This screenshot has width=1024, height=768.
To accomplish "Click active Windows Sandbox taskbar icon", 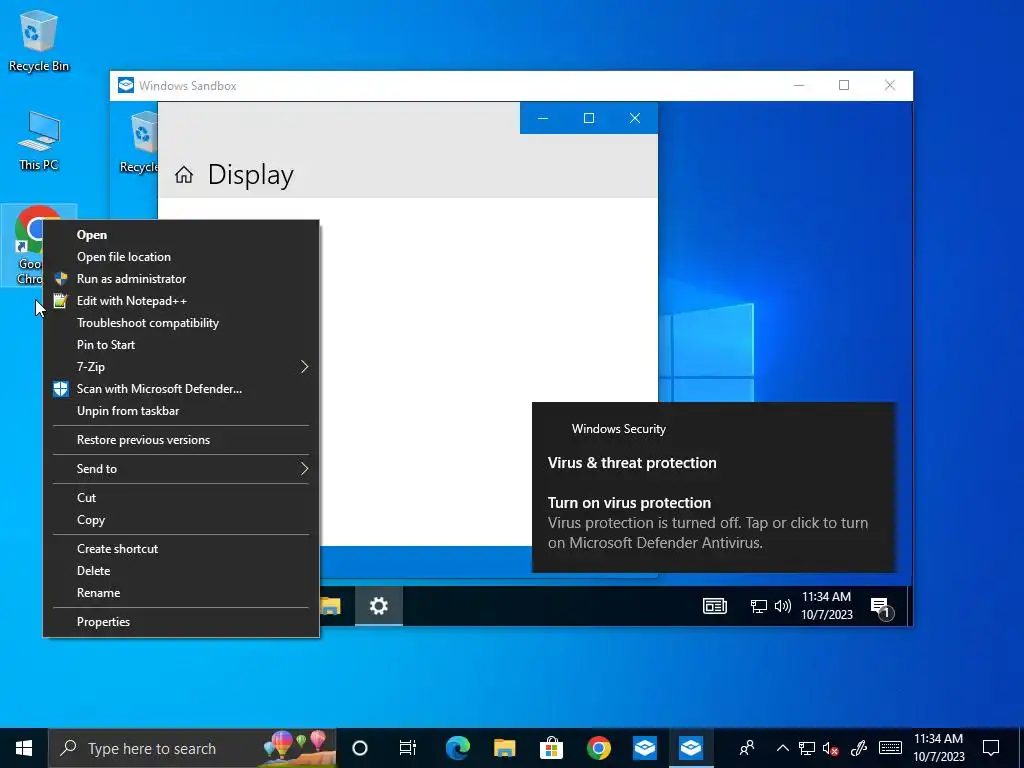I will [x=691, y=748].
